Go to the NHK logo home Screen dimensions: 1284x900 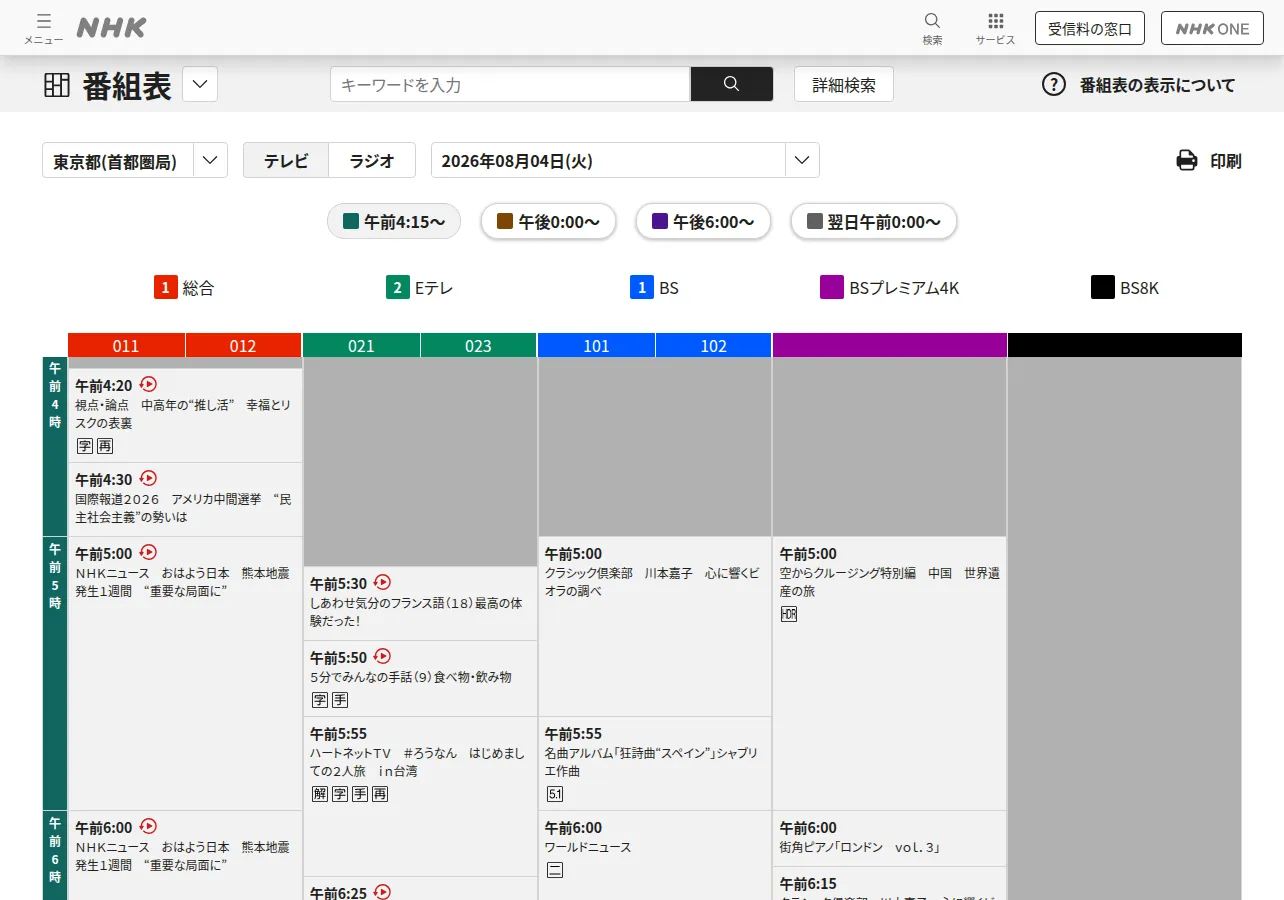pos(111,28)
